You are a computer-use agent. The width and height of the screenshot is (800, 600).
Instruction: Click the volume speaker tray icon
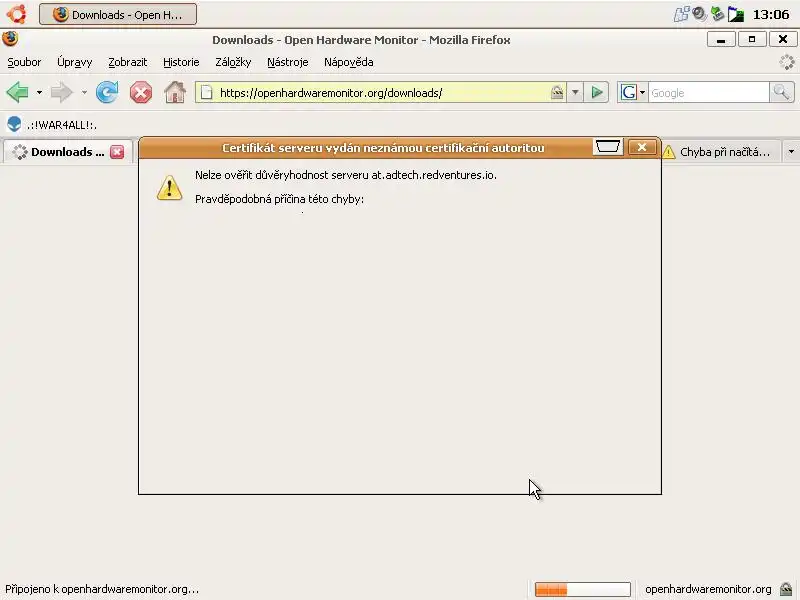[x=699, y=14]
